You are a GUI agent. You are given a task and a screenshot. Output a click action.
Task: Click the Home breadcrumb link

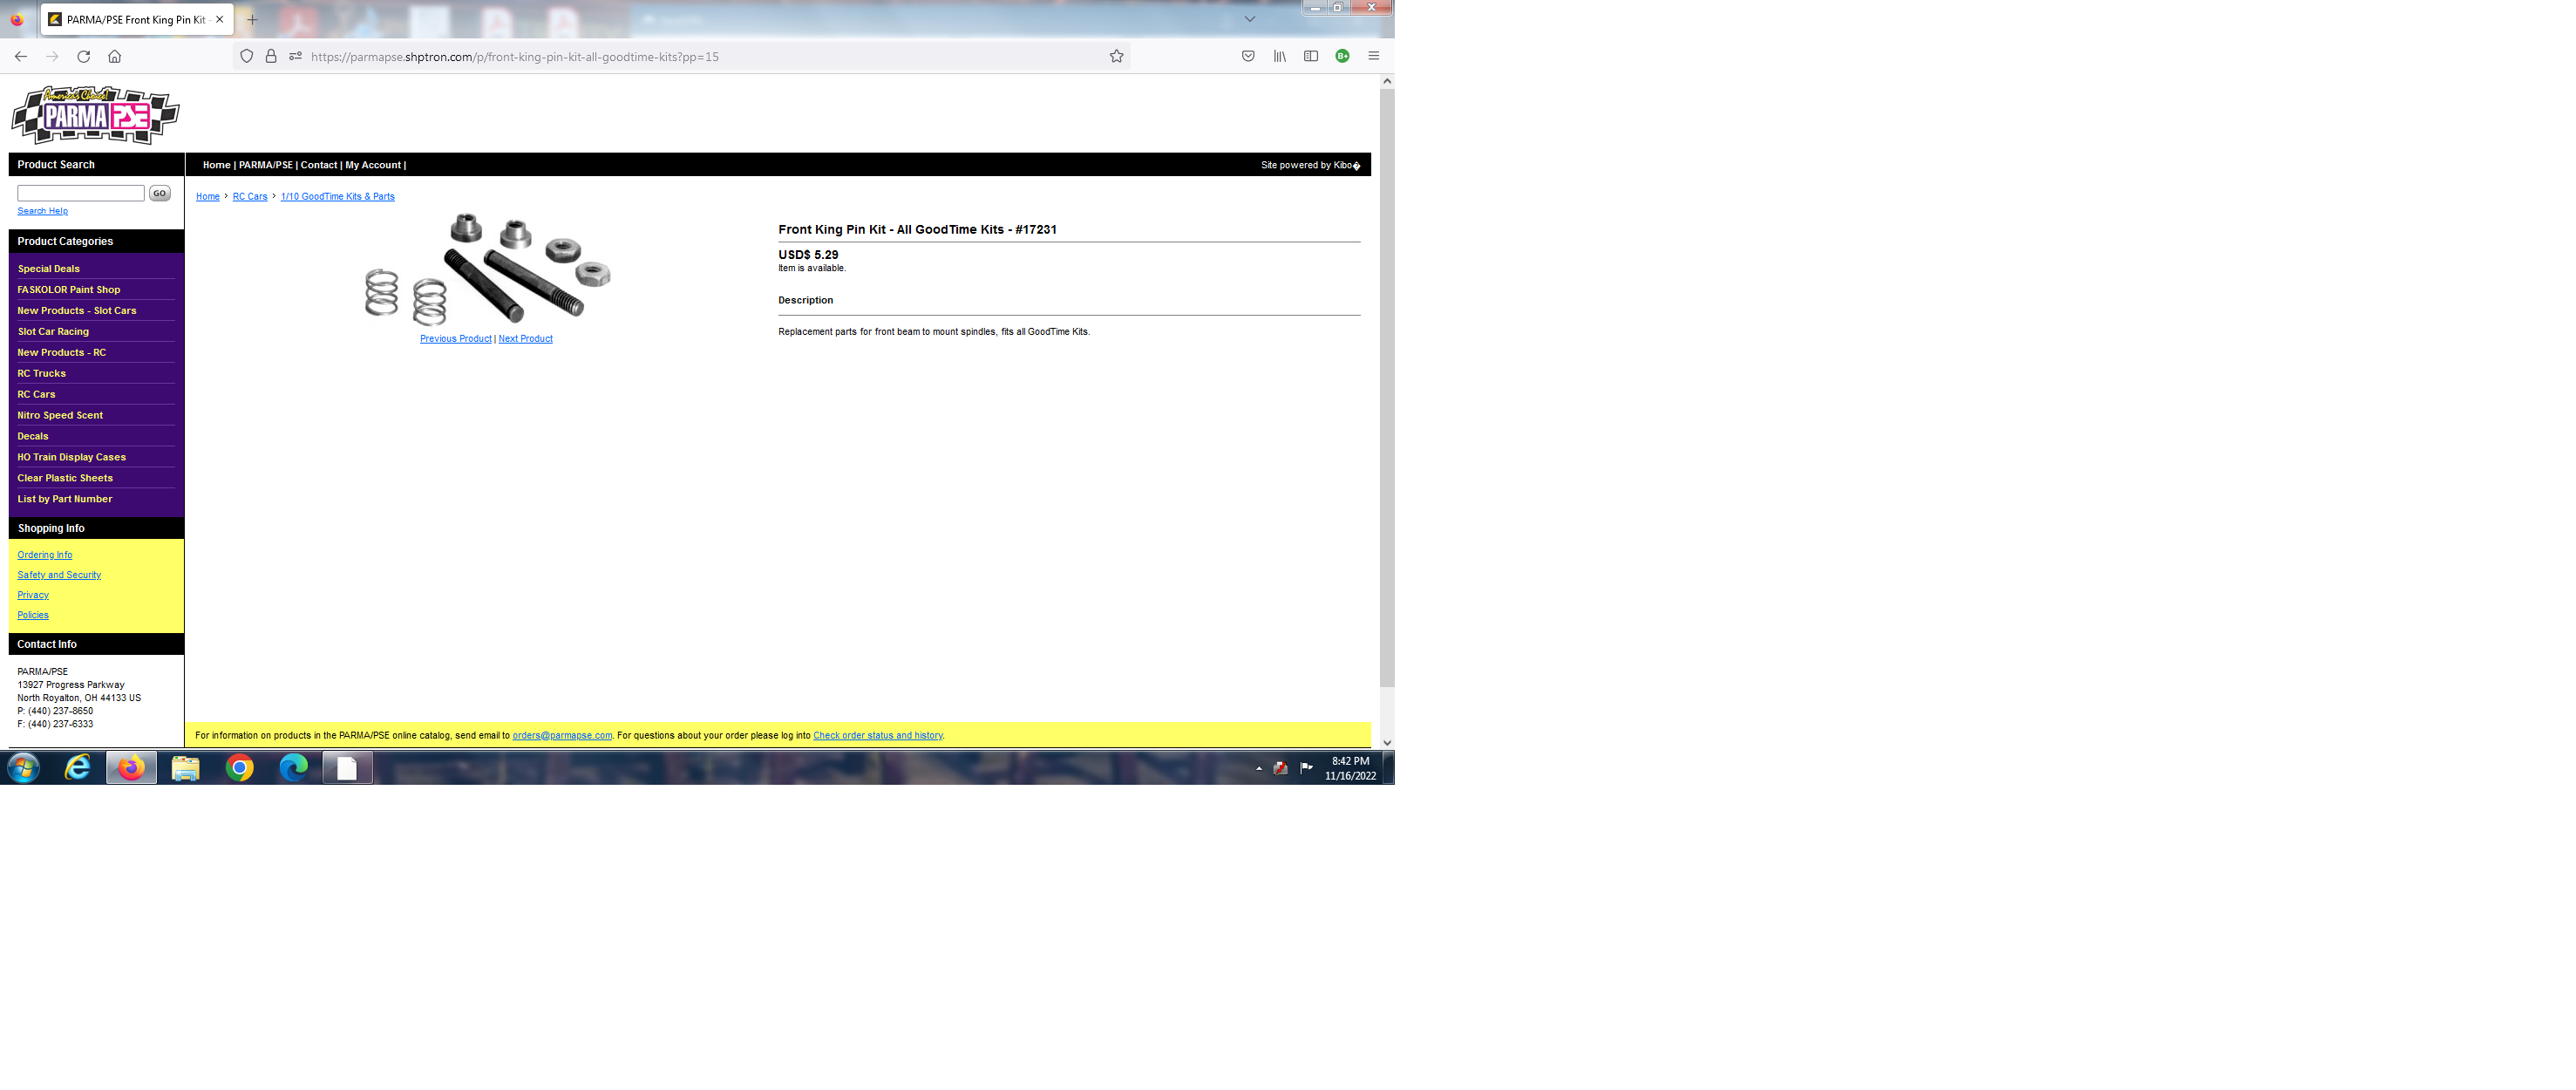tap(208, 197)
